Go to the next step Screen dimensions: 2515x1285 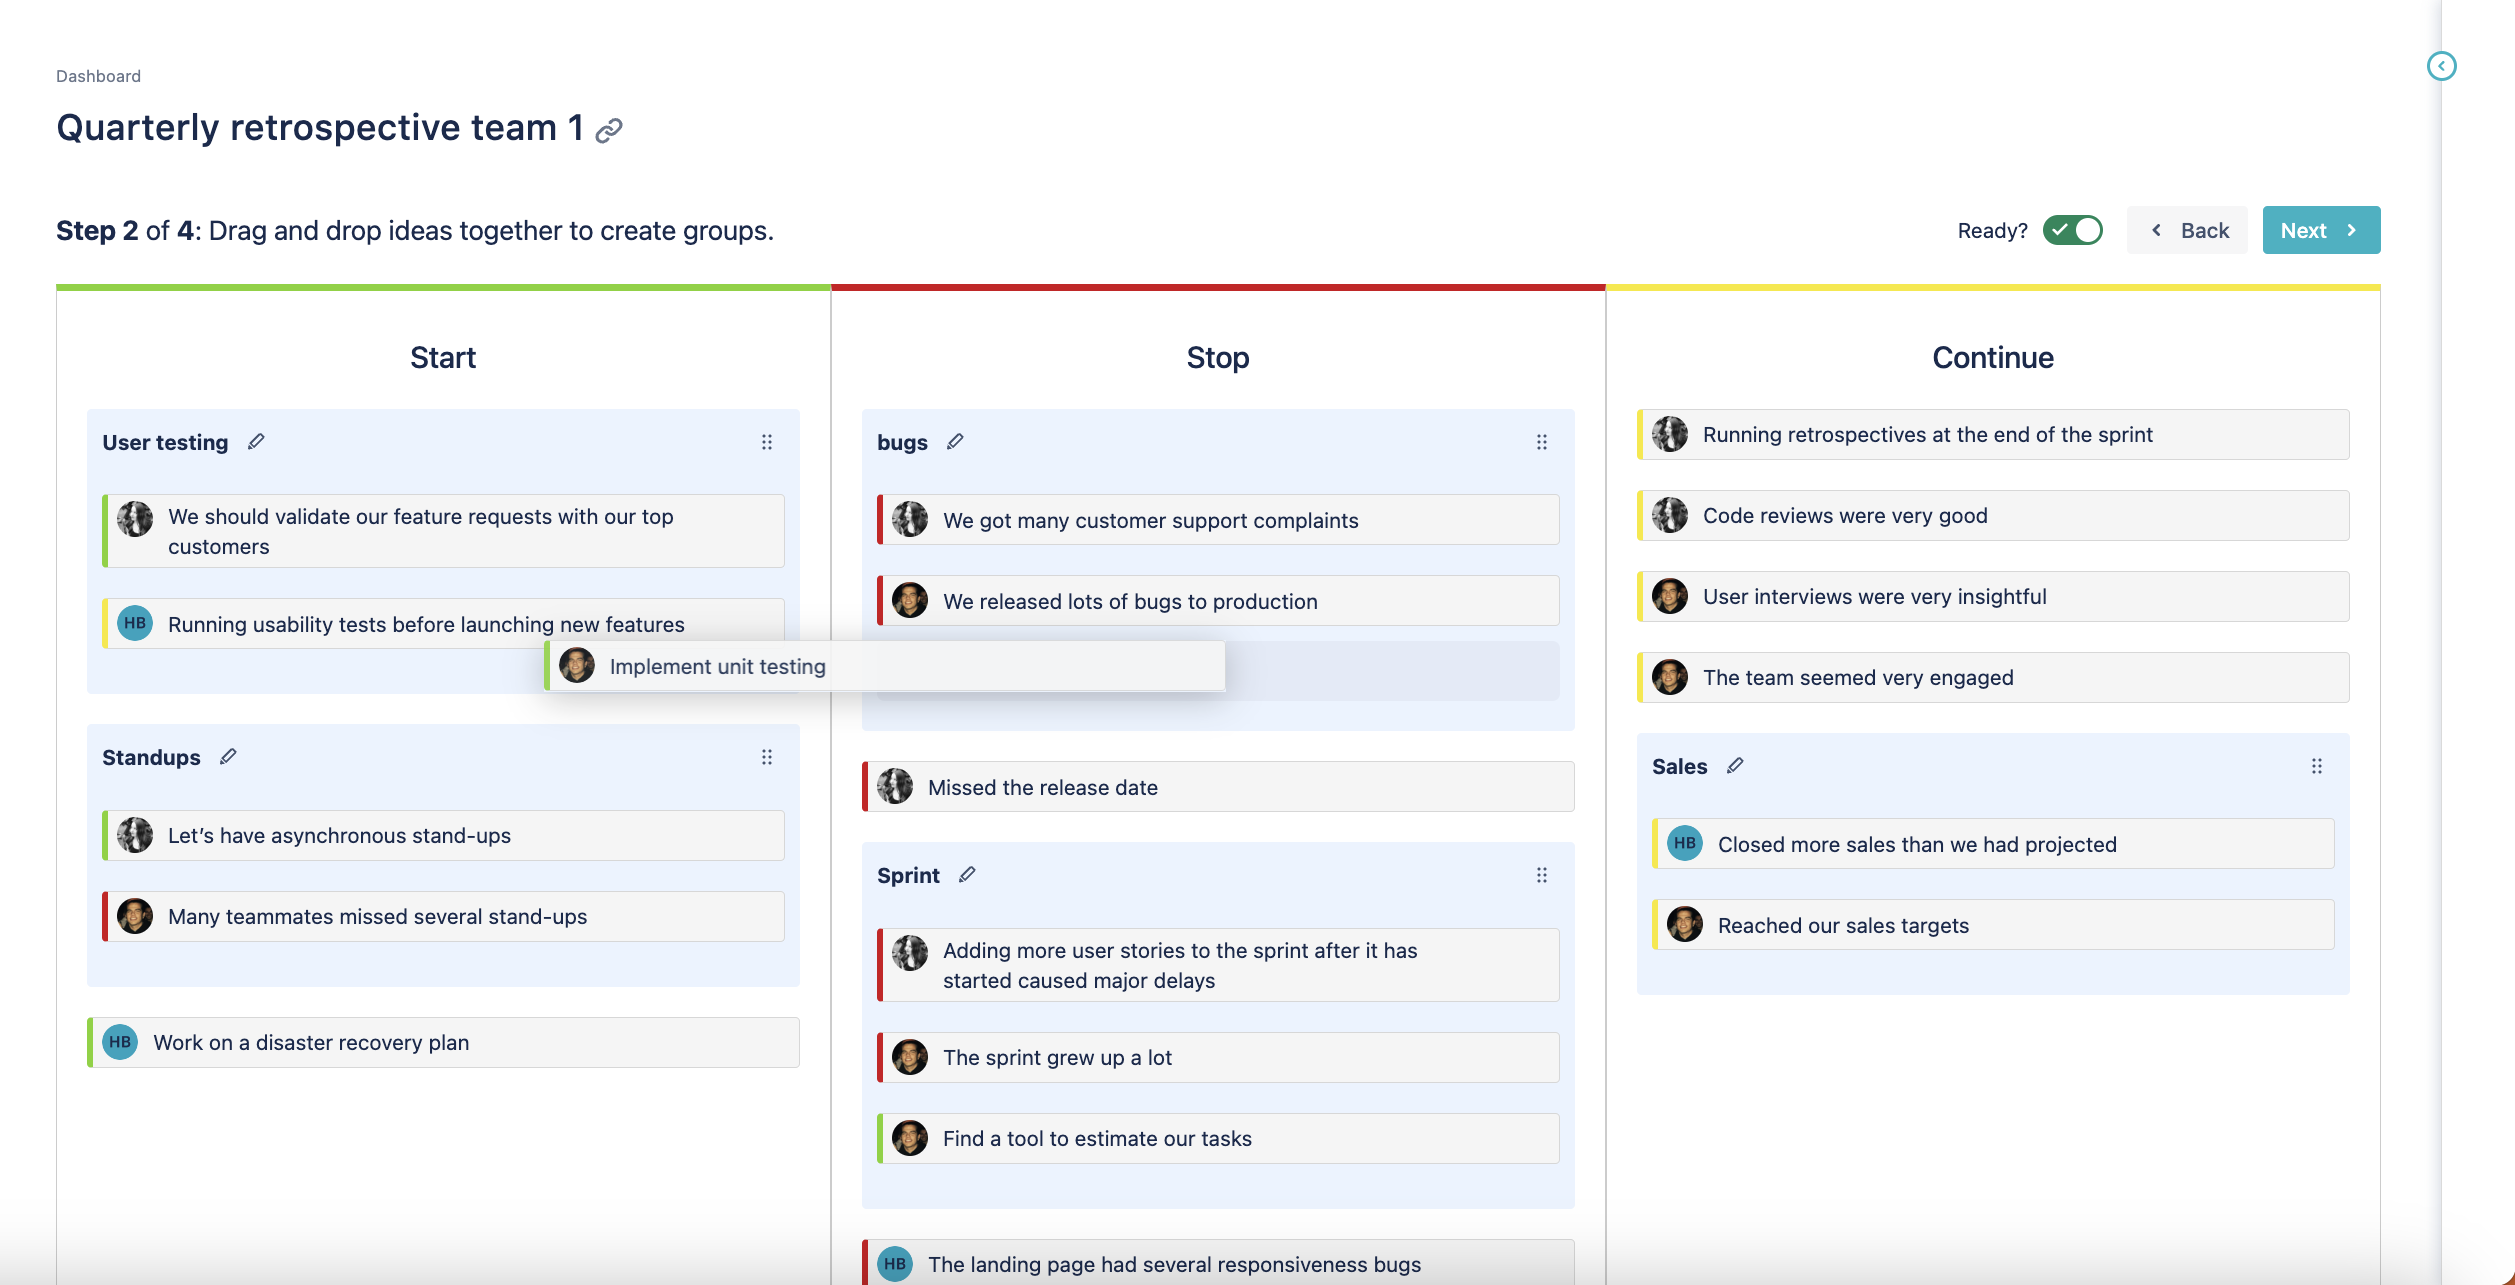pyautogui.click(x=2321, y=230)
